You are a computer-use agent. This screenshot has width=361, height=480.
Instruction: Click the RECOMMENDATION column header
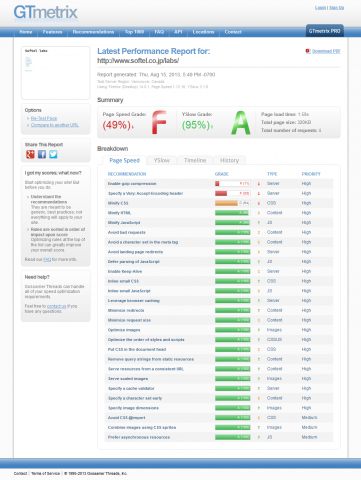pyautogui.click(x=127, y=174)
